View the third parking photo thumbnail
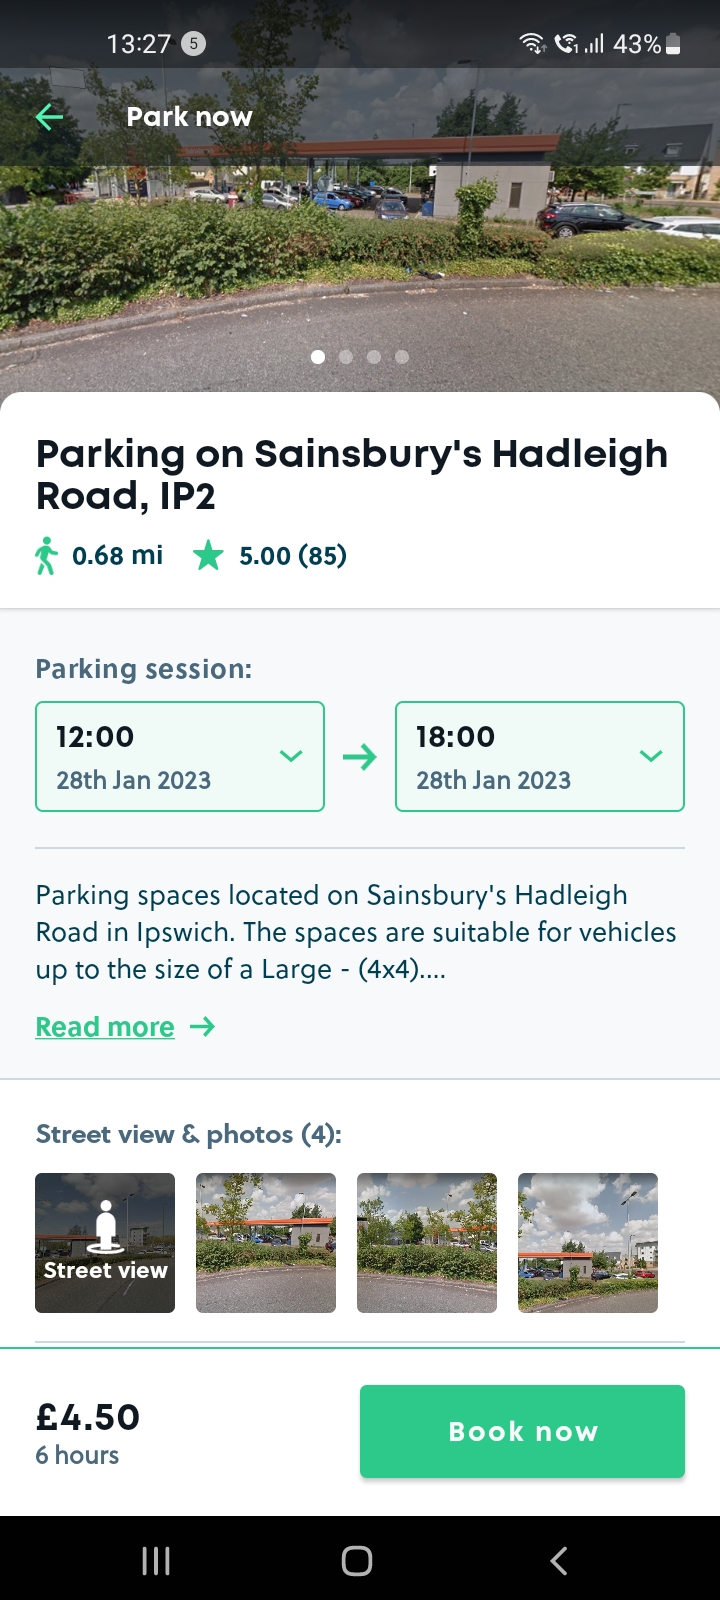Viewport: 720px width, 1600px height. [427, 1243]
